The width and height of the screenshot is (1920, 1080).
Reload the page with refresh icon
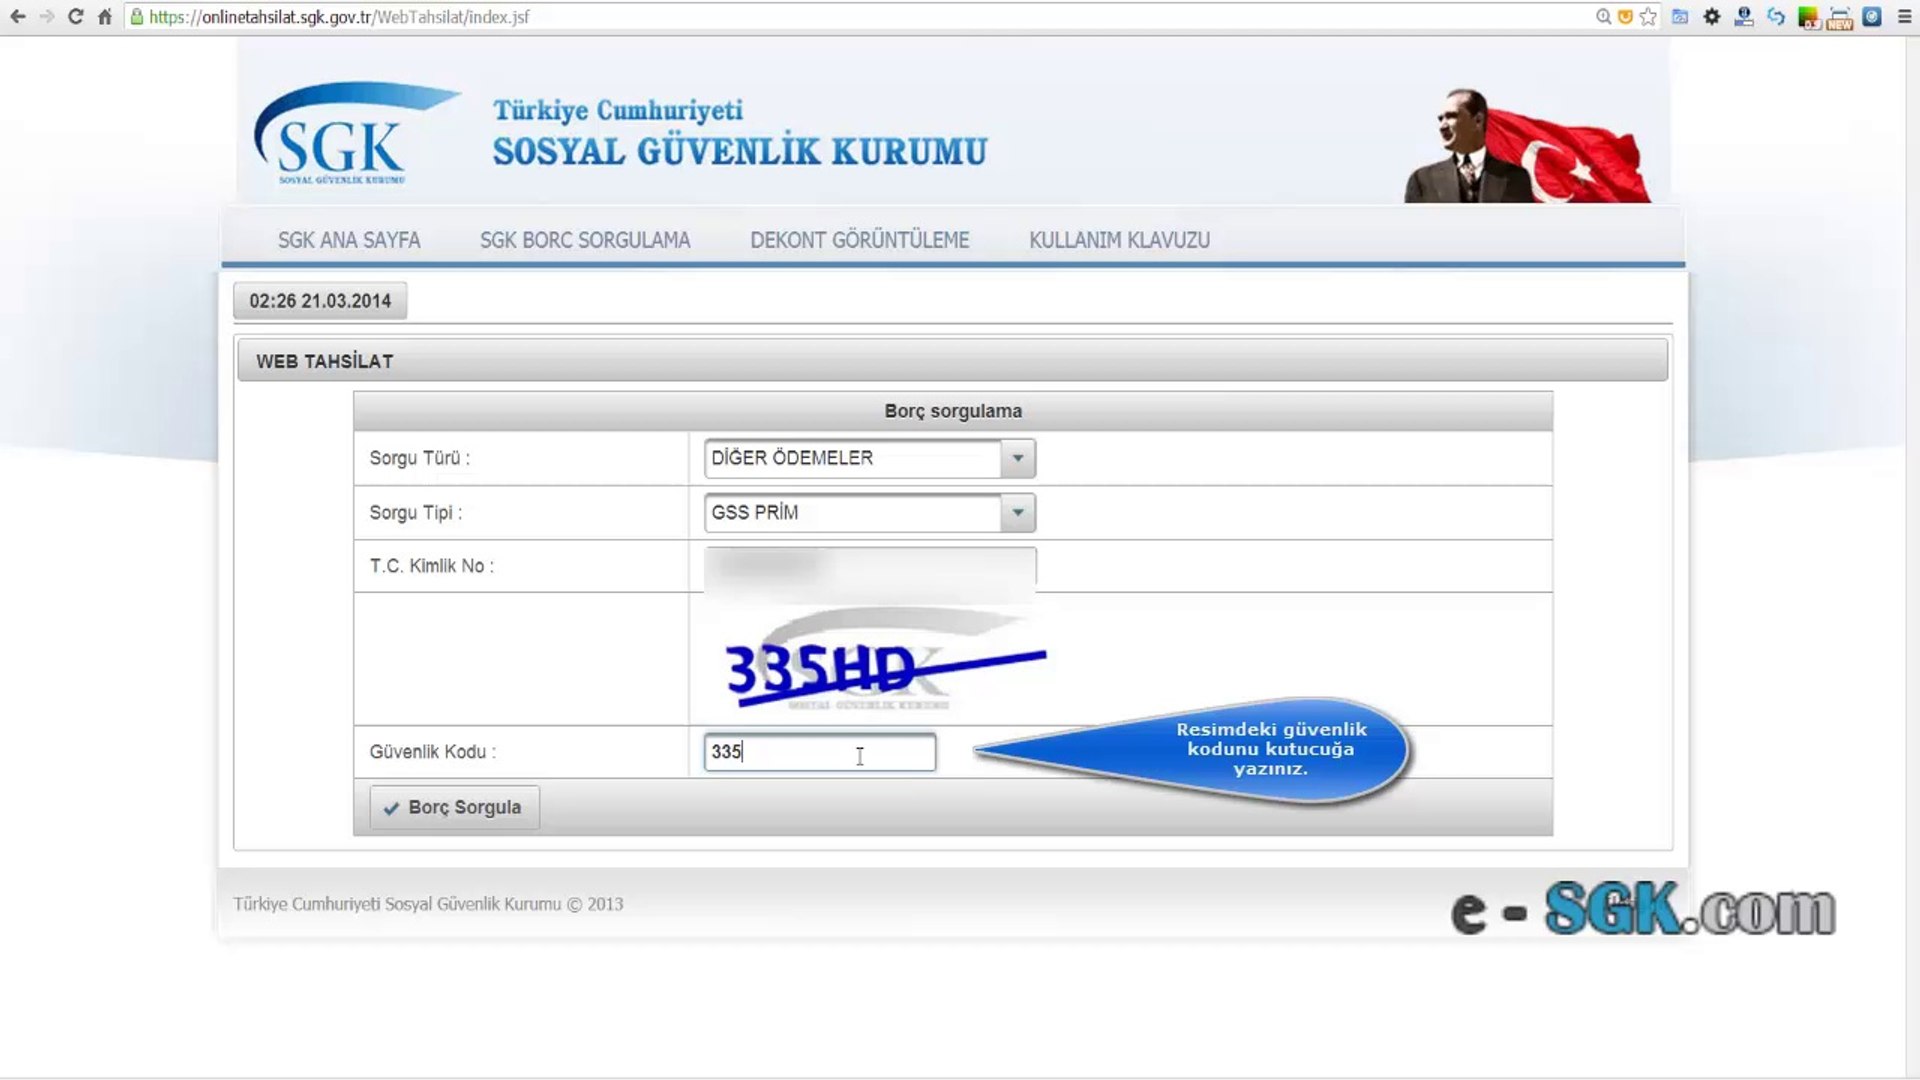(x=76, y=17)
